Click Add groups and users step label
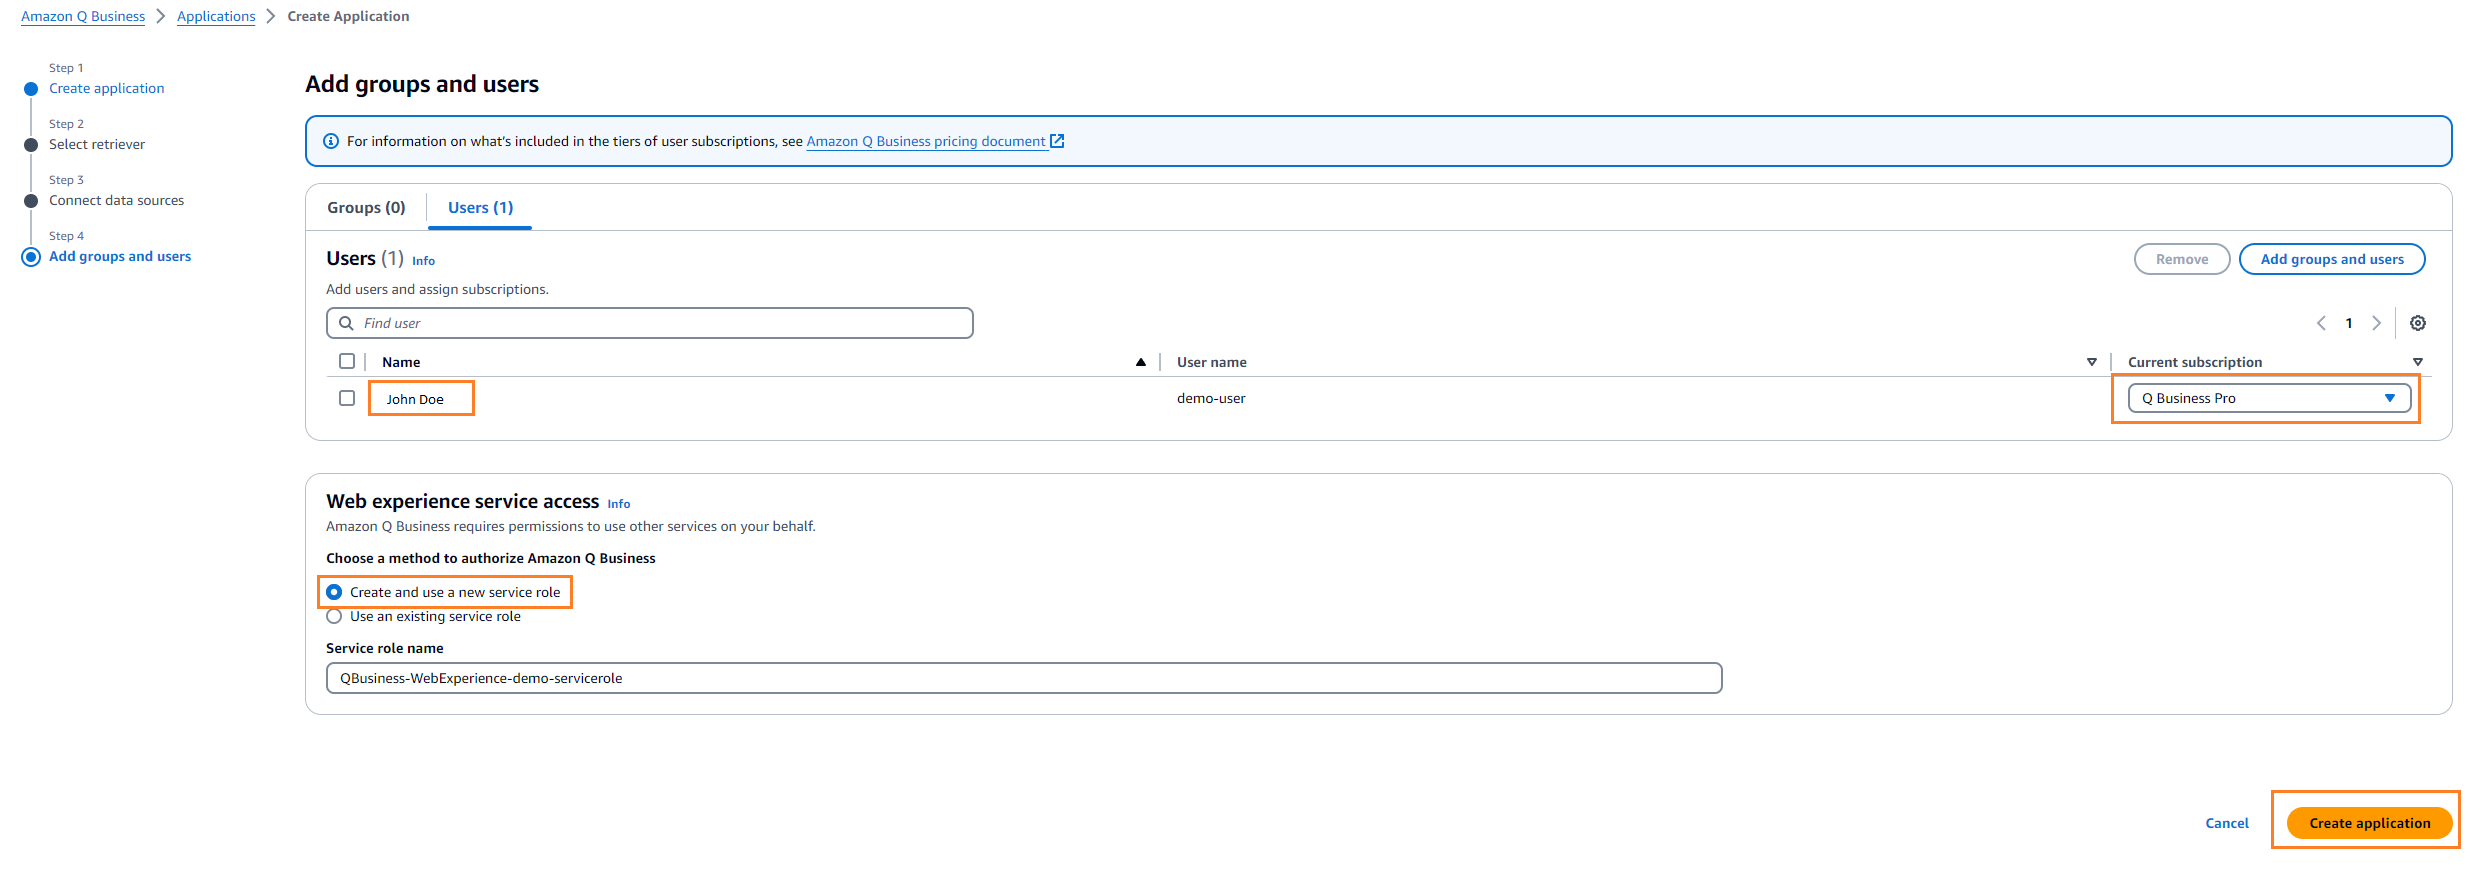 pyautogui.click(x=120, y=256)
